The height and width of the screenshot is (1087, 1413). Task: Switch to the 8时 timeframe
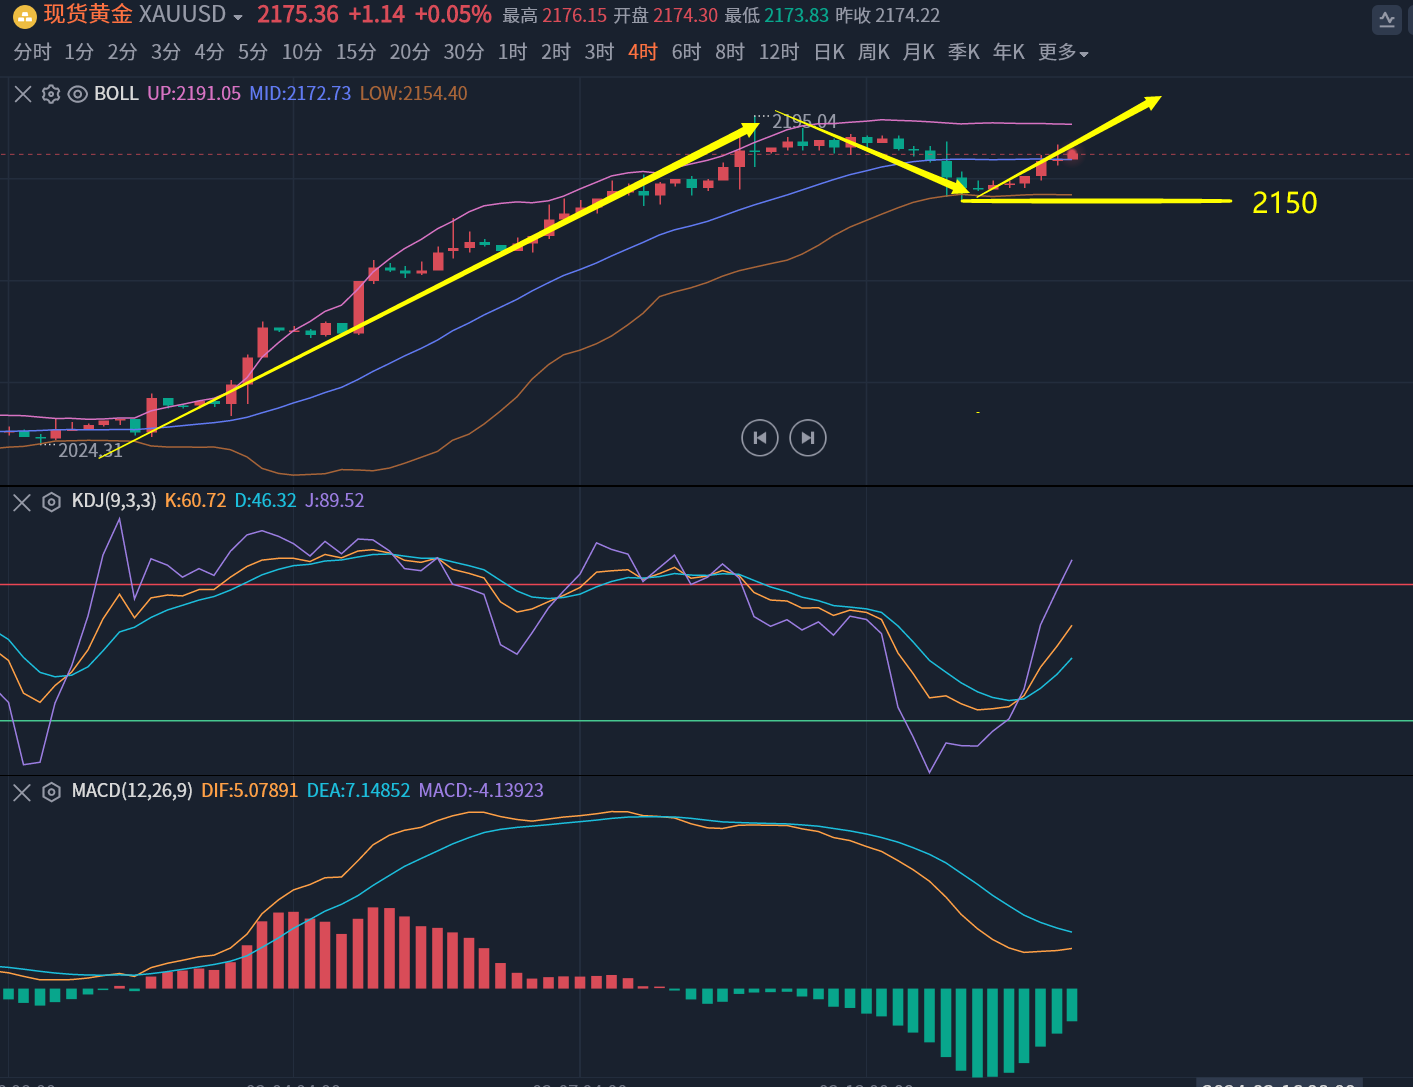coord(730,52)
